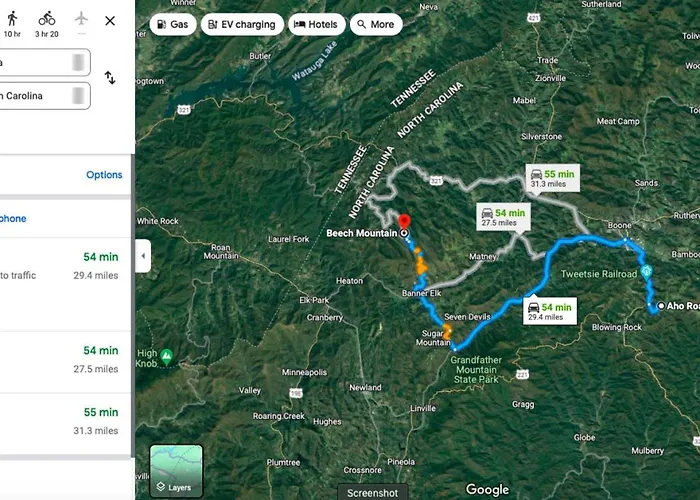This screenshot has height=500, width=700.
Task: Click the starting point input field
Action: point(45,62)
